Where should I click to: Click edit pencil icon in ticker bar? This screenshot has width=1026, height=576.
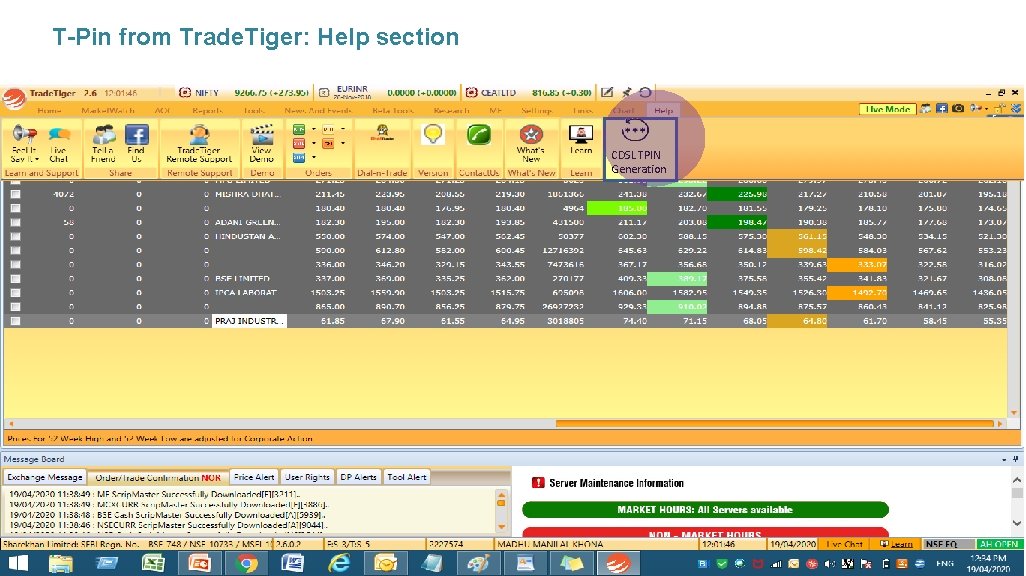pyautogui.click(x=607, y=92)
